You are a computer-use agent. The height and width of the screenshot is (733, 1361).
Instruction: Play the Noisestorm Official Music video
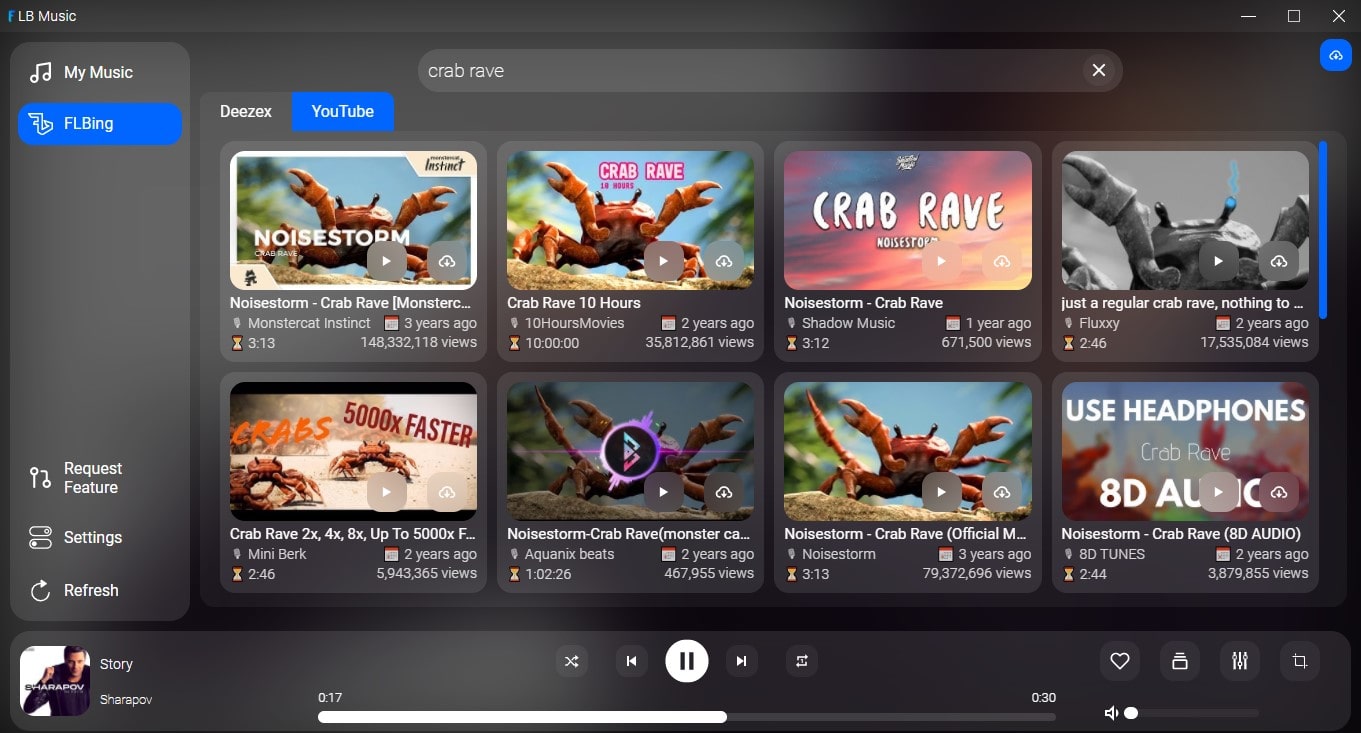[940, 492]
